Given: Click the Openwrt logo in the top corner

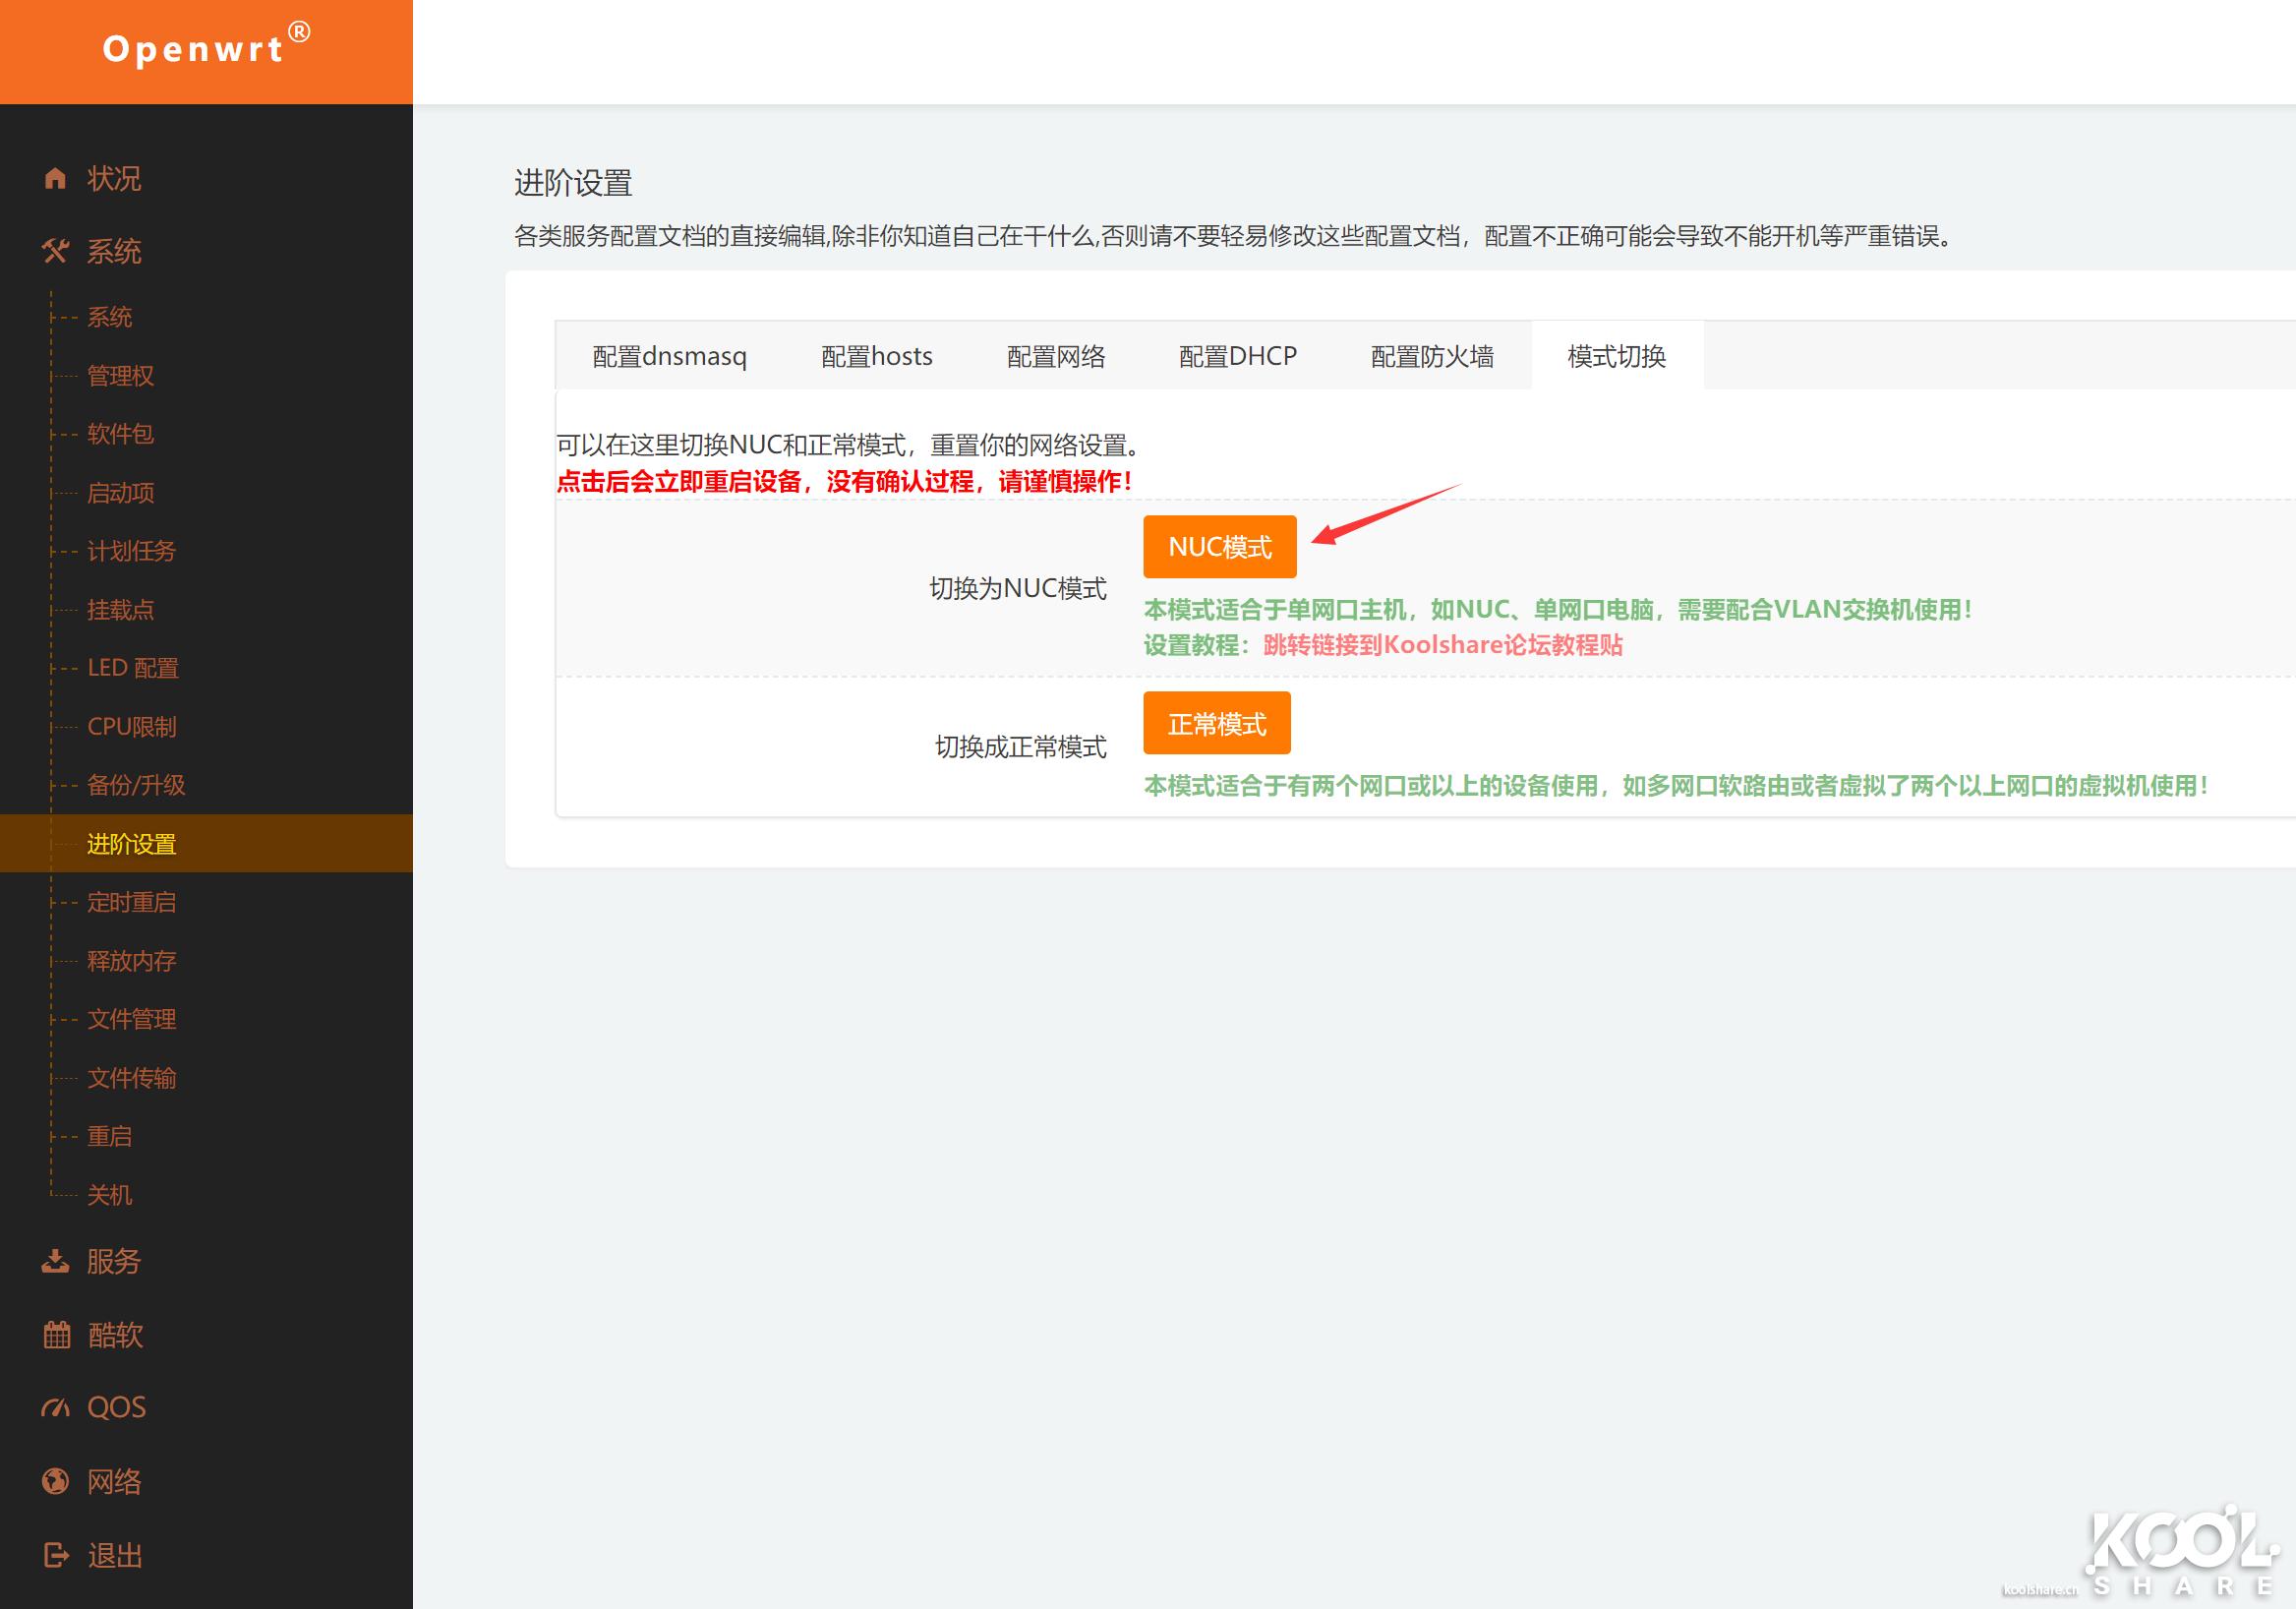Looking at the screenshot, I should [x=196, y=50].
